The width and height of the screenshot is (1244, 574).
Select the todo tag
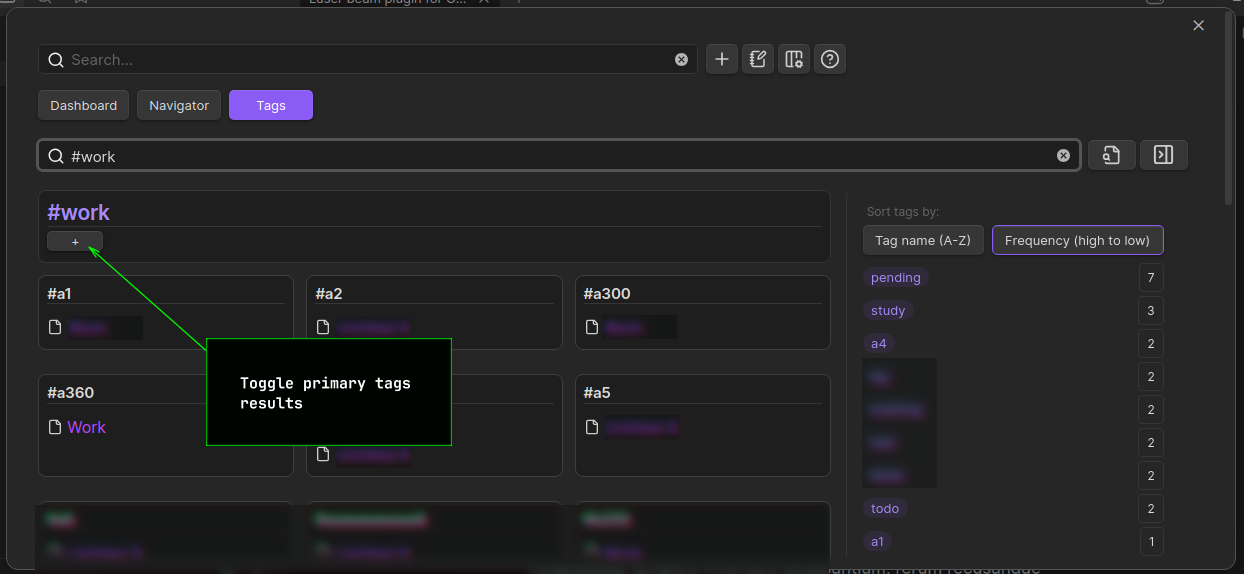885,508
